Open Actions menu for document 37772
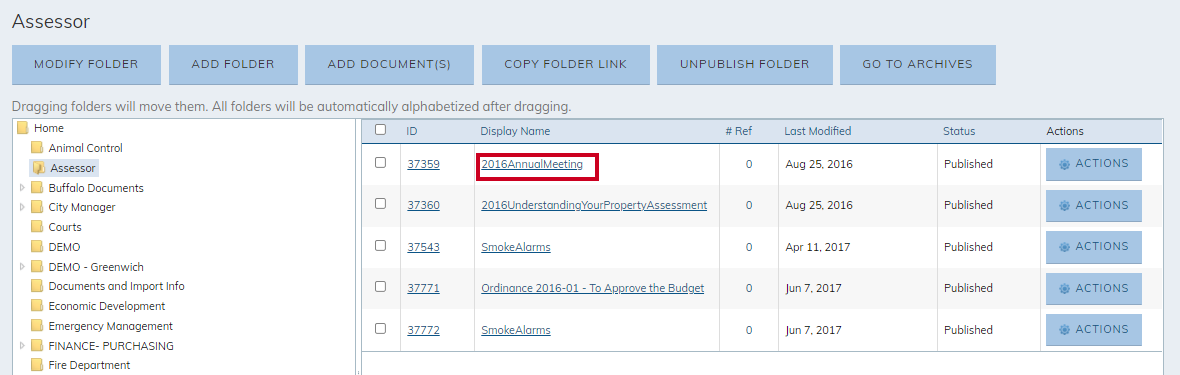The height and width of the screenshot is (375, 1180). pyautogui.click(x=1093, y=330)
